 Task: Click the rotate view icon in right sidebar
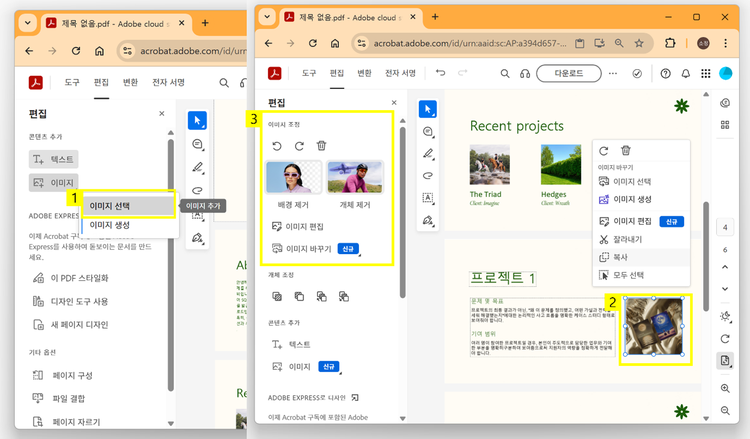pos(725,339)
